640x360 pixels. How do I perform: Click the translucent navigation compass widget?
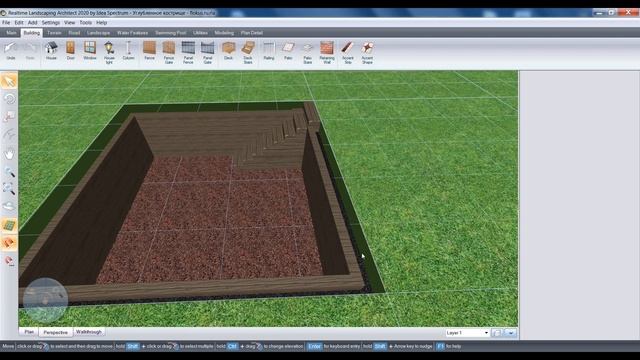pos(45,300)
